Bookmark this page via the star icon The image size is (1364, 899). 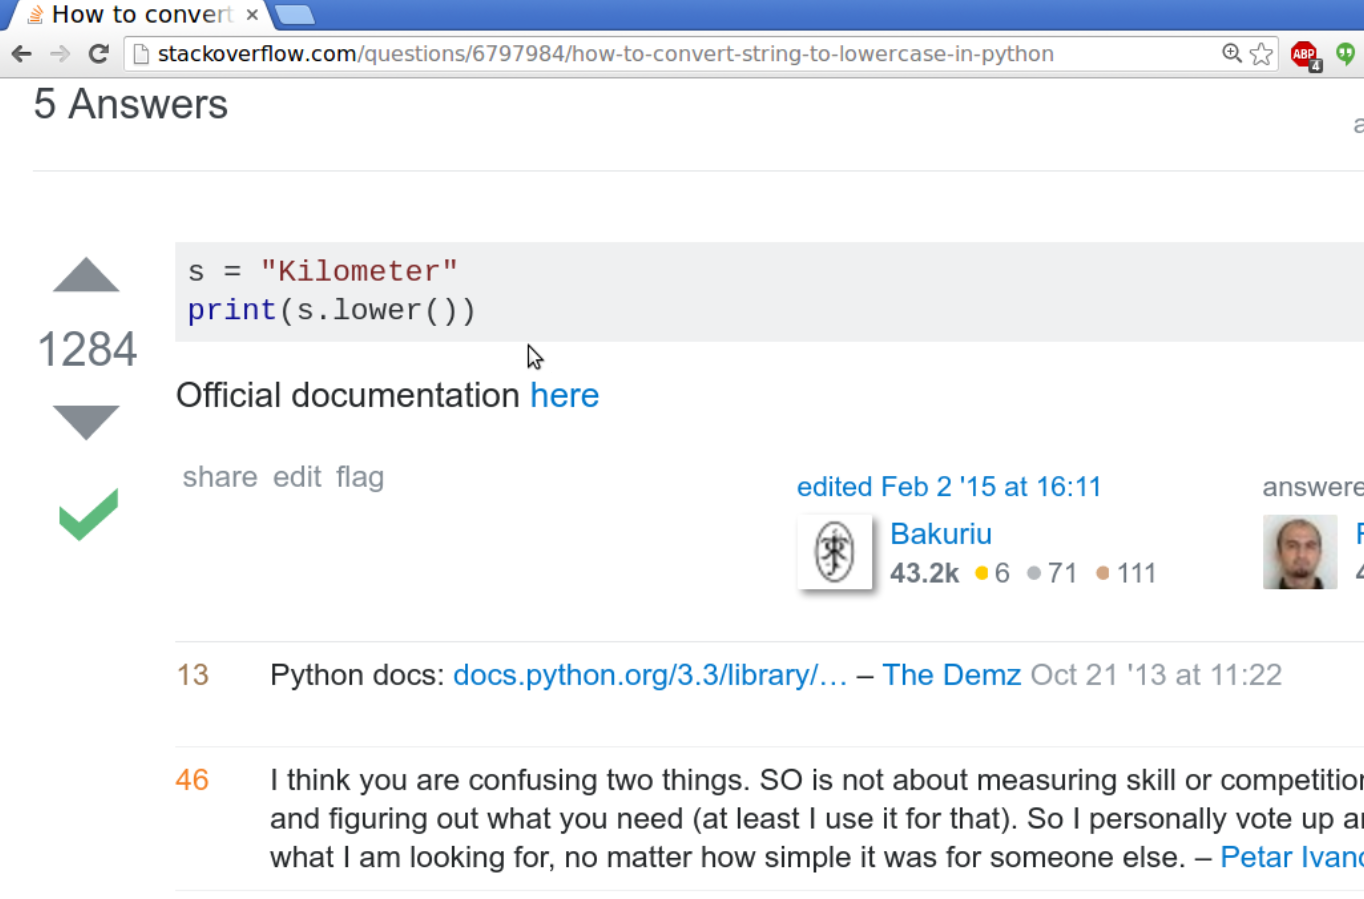pyautogui.click(x=1261, y=54)
